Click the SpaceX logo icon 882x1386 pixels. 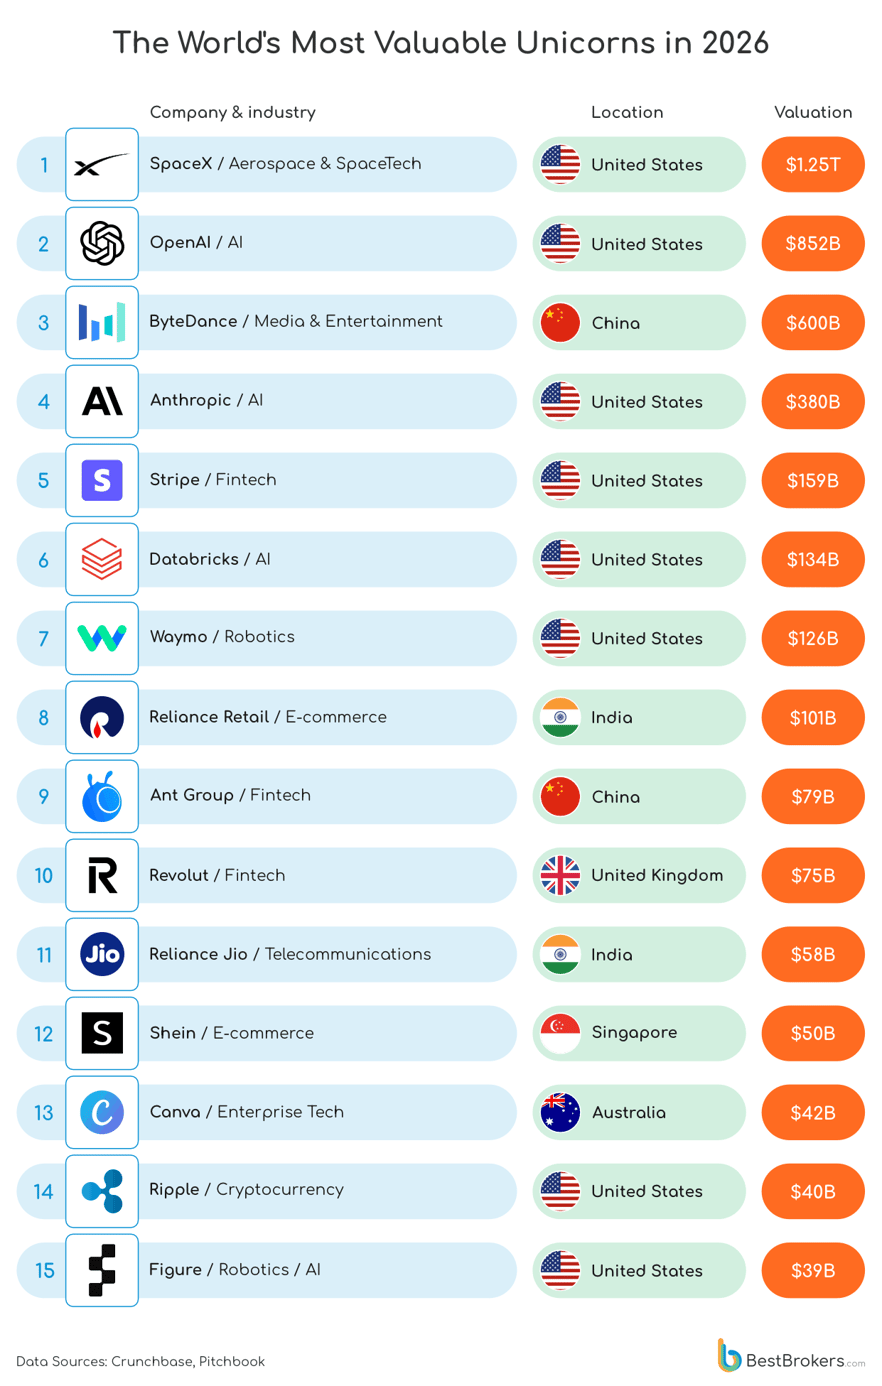click(x=102, y=164)
